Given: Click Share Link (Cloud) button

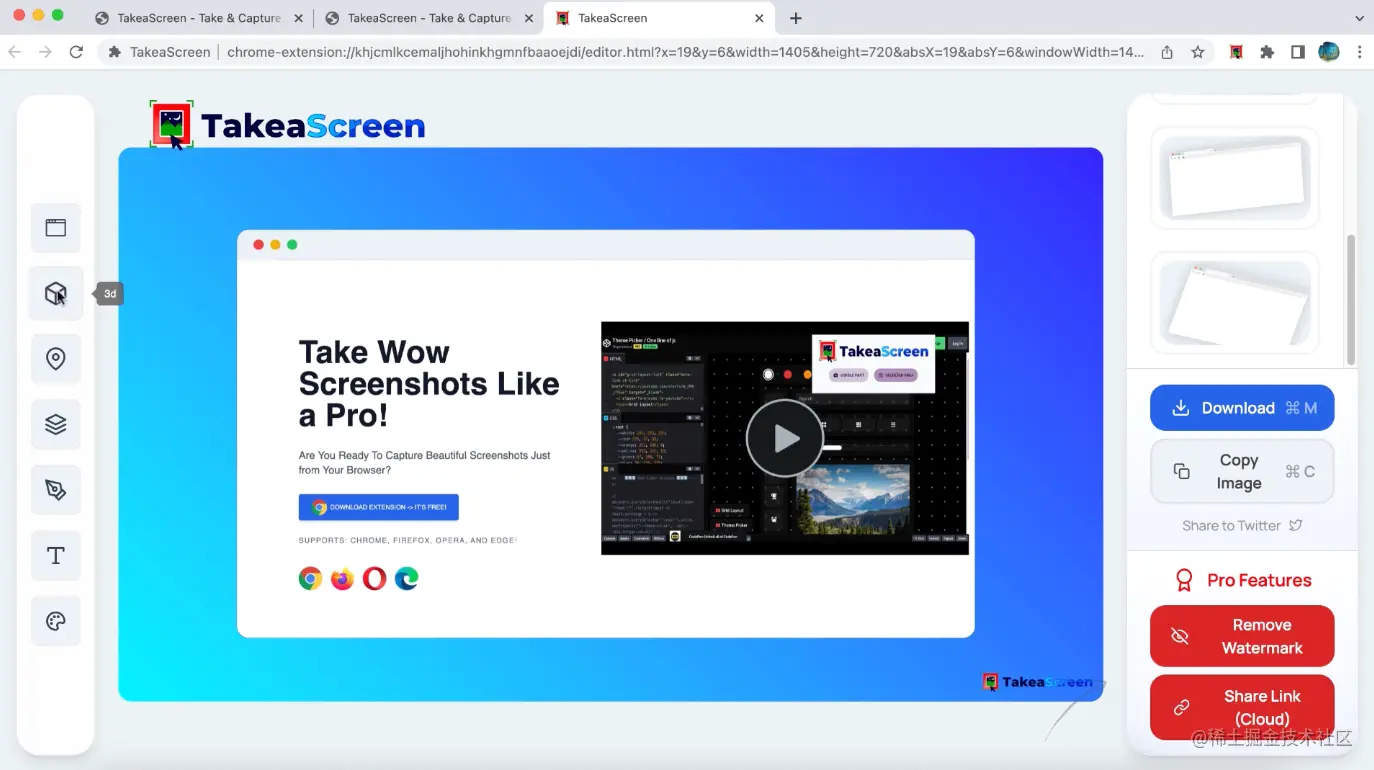Looking at the screenshot, I should 1242,707.
